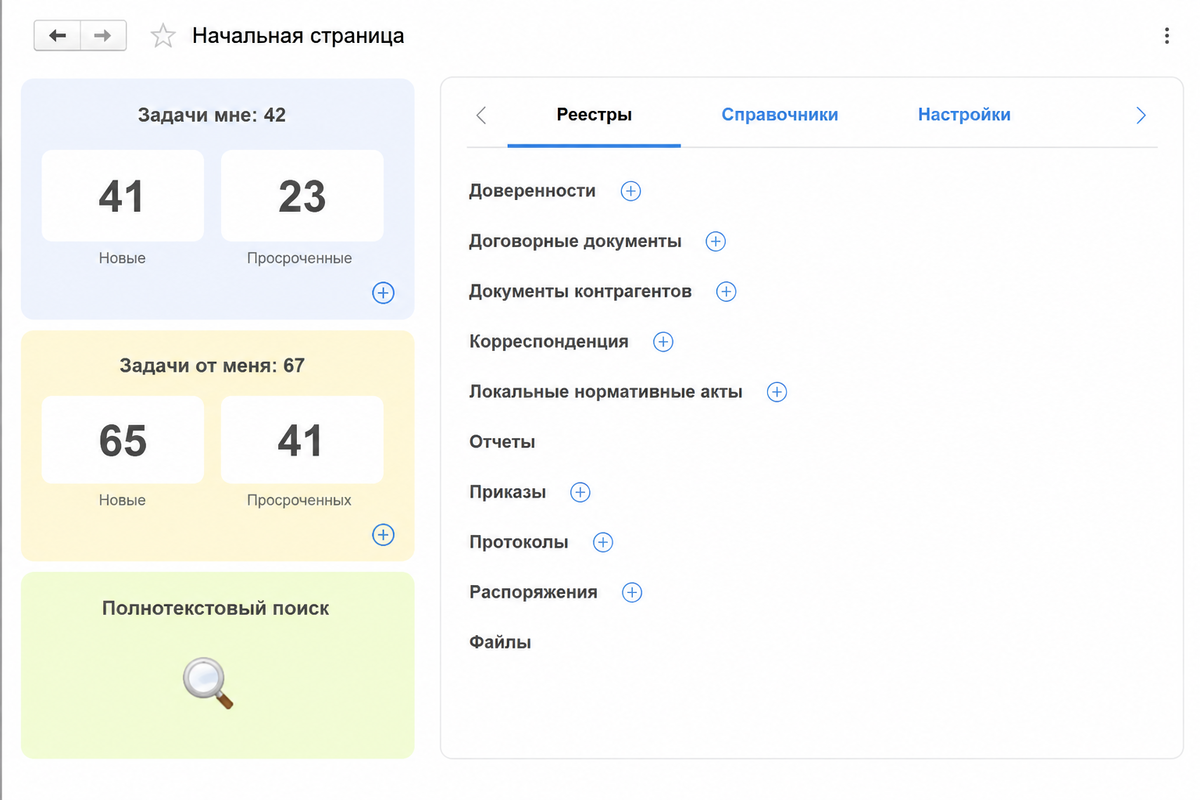Open the Корреспонденция registry
This screenshot has height=800, width=1200.
549,342
